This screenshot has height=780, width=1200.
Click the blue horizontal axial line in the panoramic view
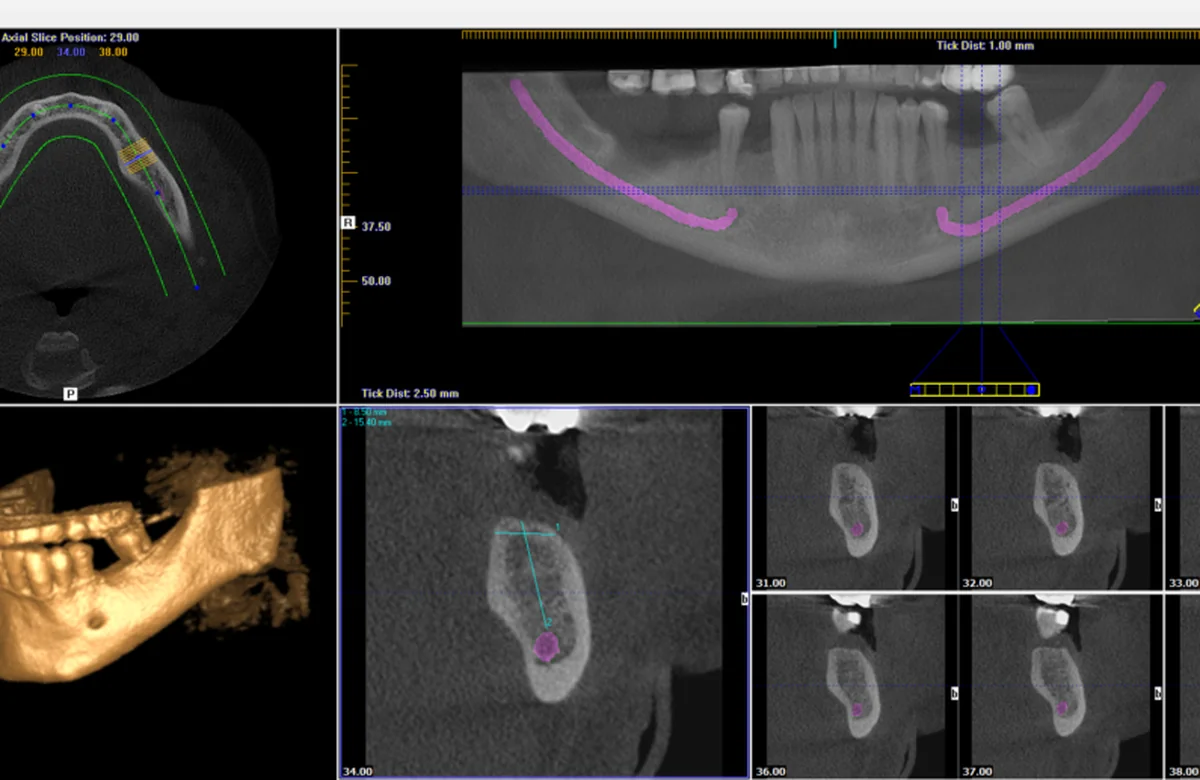pyautogui.click(x=831, y=190)
